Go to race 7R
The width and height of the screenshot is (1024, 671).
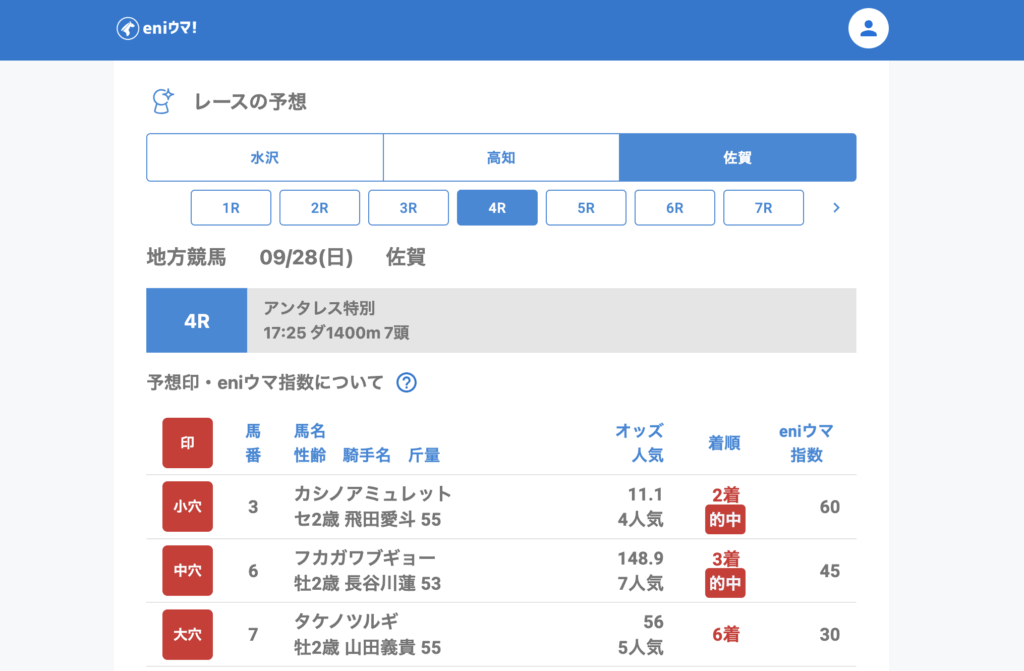click(763, 208)
